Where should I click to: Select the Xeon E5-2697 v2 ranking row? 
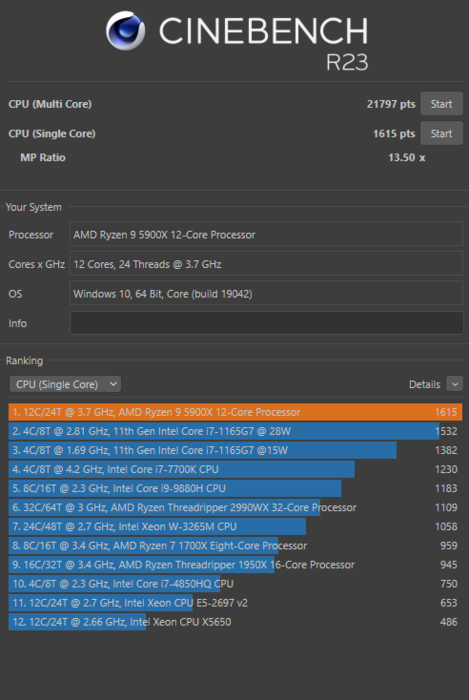(x=235, y=603)
